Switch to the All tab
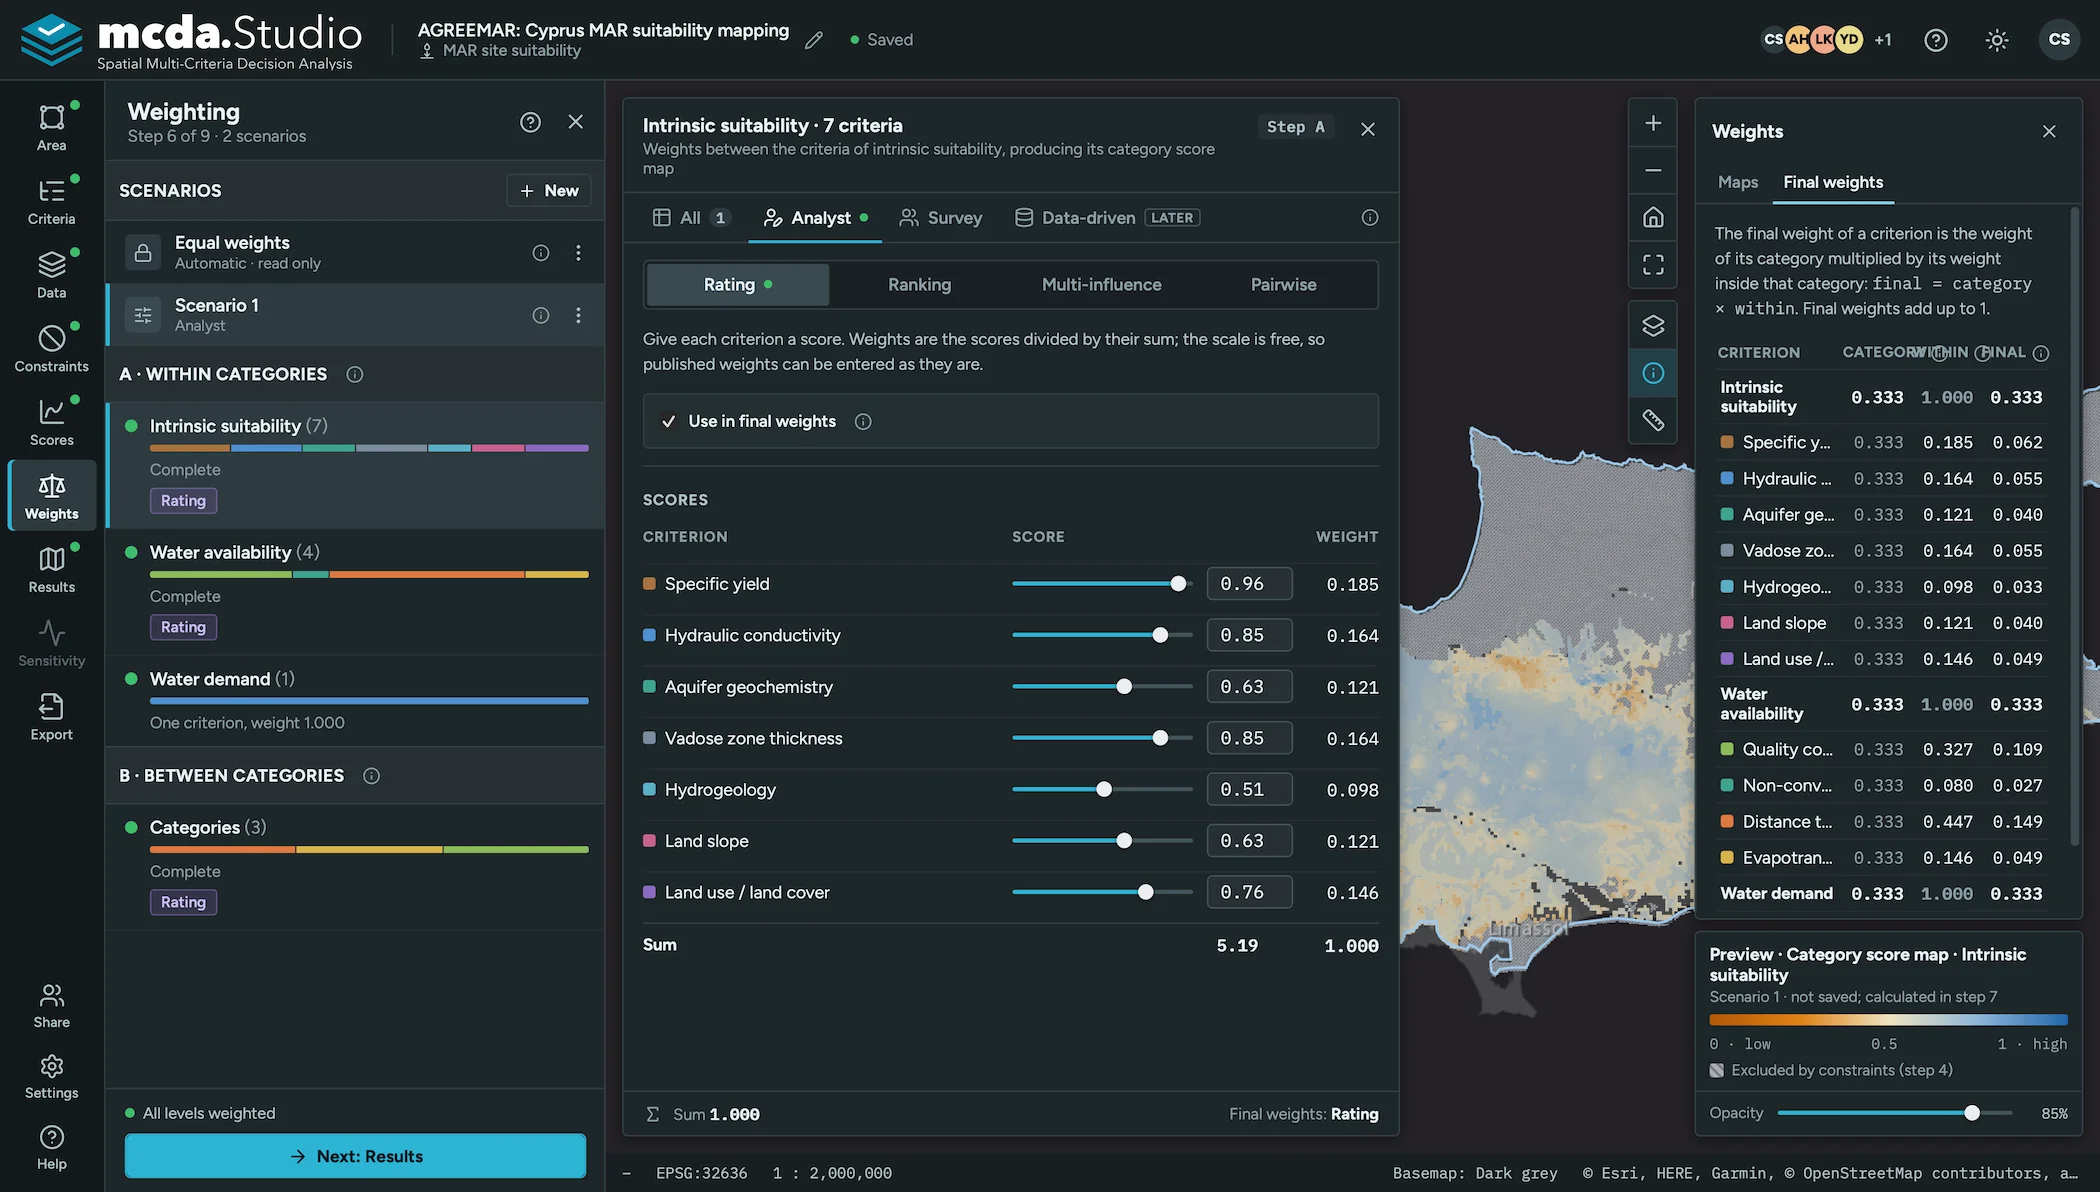Screen dimensions: 2100x1192 coord(692,218)
